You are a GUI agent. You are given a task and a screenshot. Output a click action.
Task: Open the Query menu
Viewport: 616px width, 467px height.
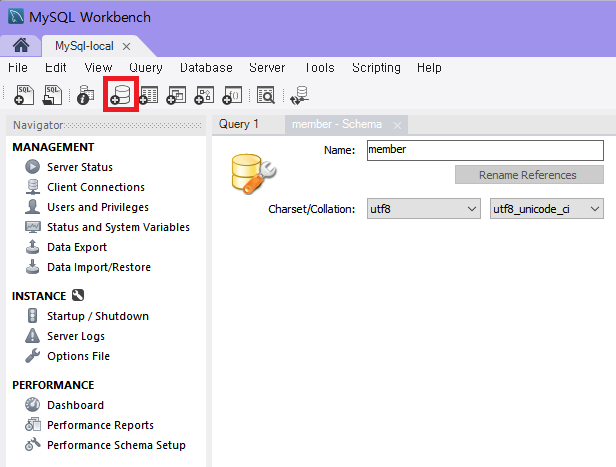146,68
